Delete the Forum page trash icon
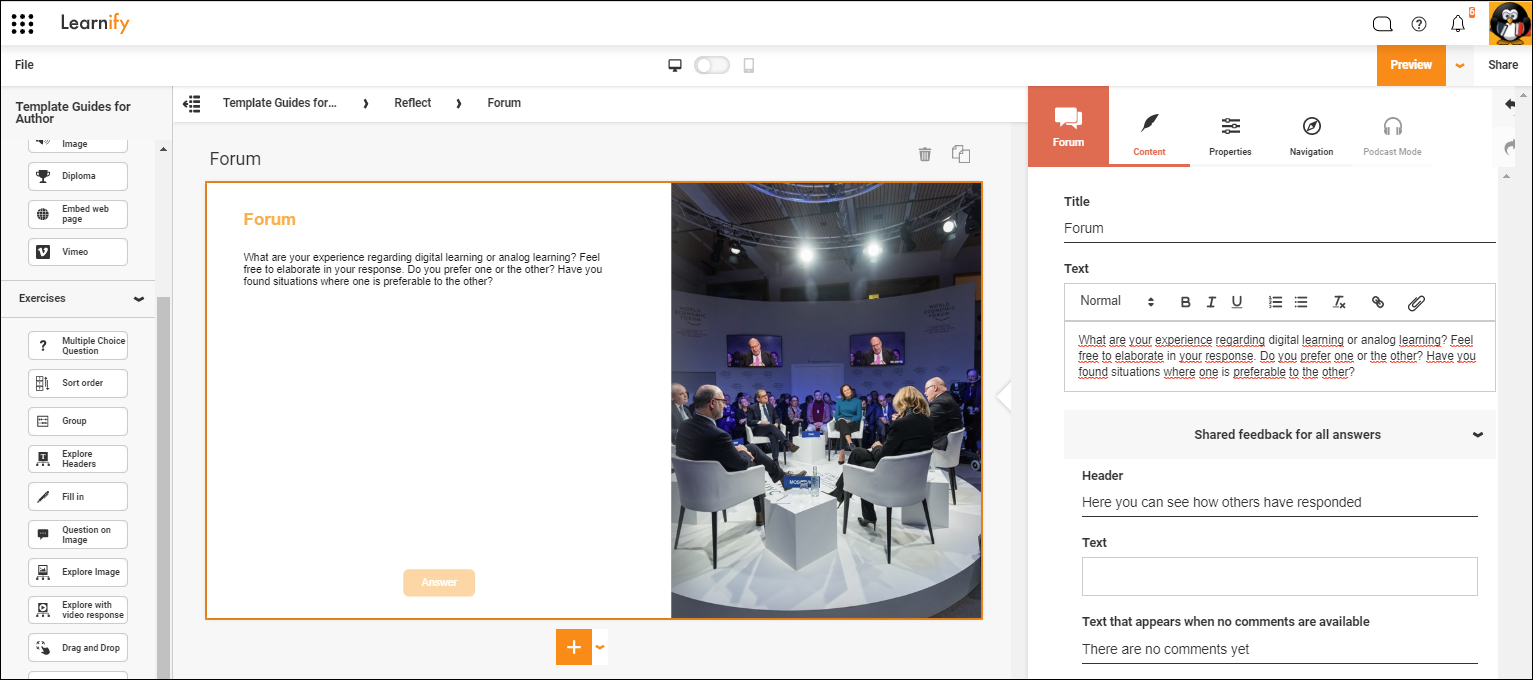Viewport: 1533px width, 680px height. point(925,154)
